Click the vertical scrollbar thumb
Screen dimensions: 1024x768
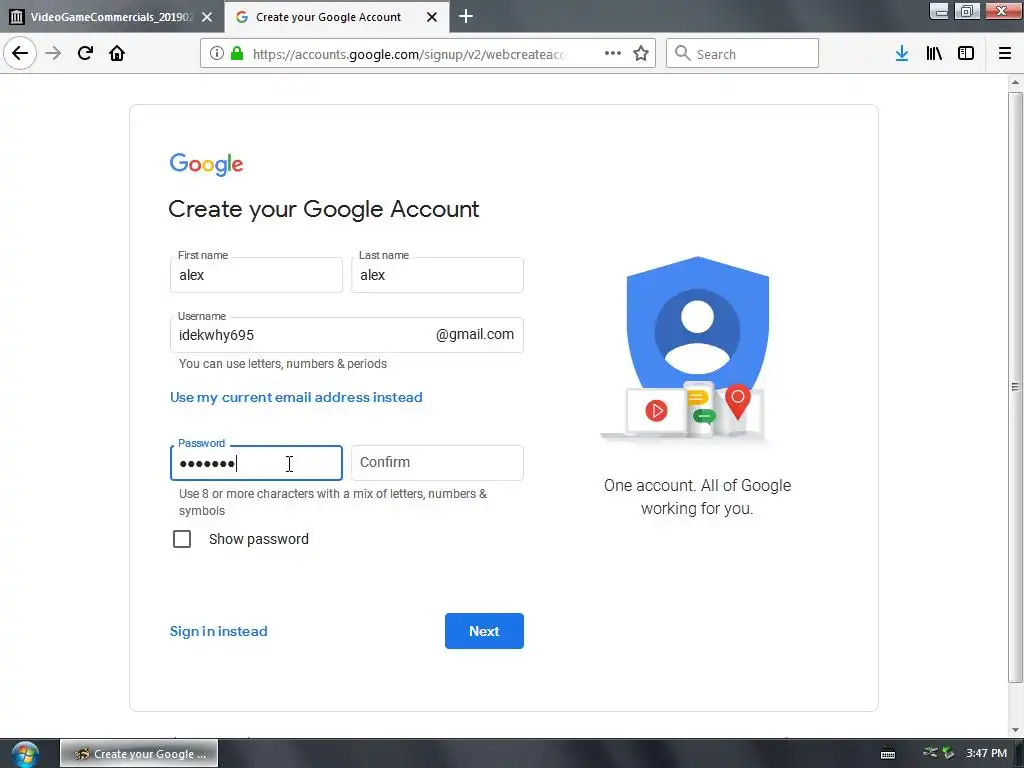coord(1015,387)
